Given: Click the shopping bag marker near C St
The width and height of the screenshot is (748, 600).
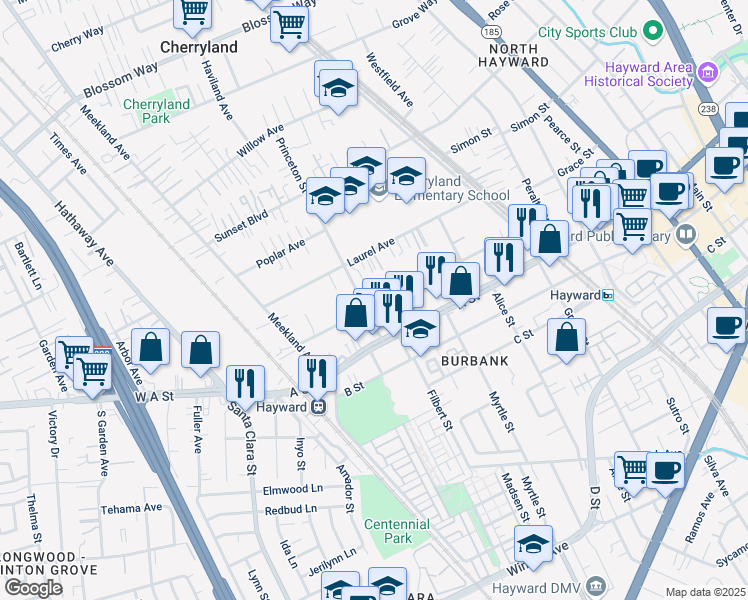Looking at the screenshot, I should pos(566,341).
